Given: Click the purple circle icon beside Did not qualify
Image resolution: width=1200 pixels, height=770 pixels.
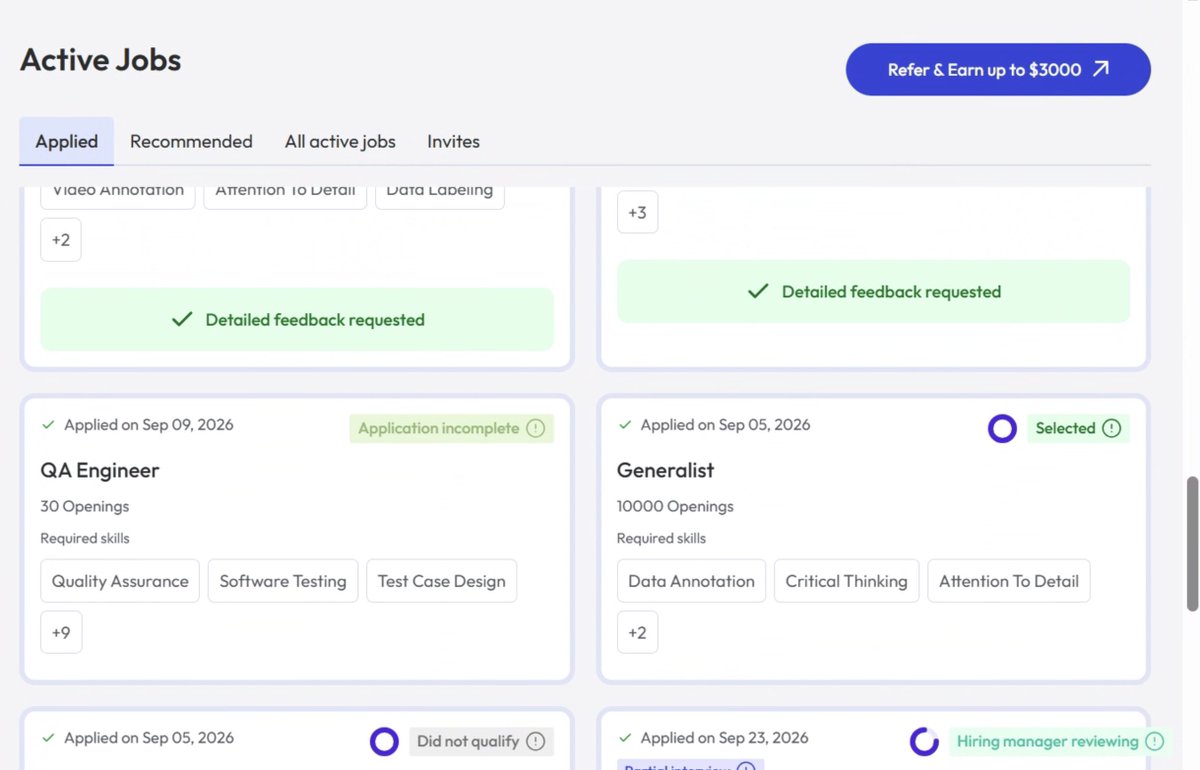Looking at the screenshot, I should pyautogui.click(x=384, y=741).
